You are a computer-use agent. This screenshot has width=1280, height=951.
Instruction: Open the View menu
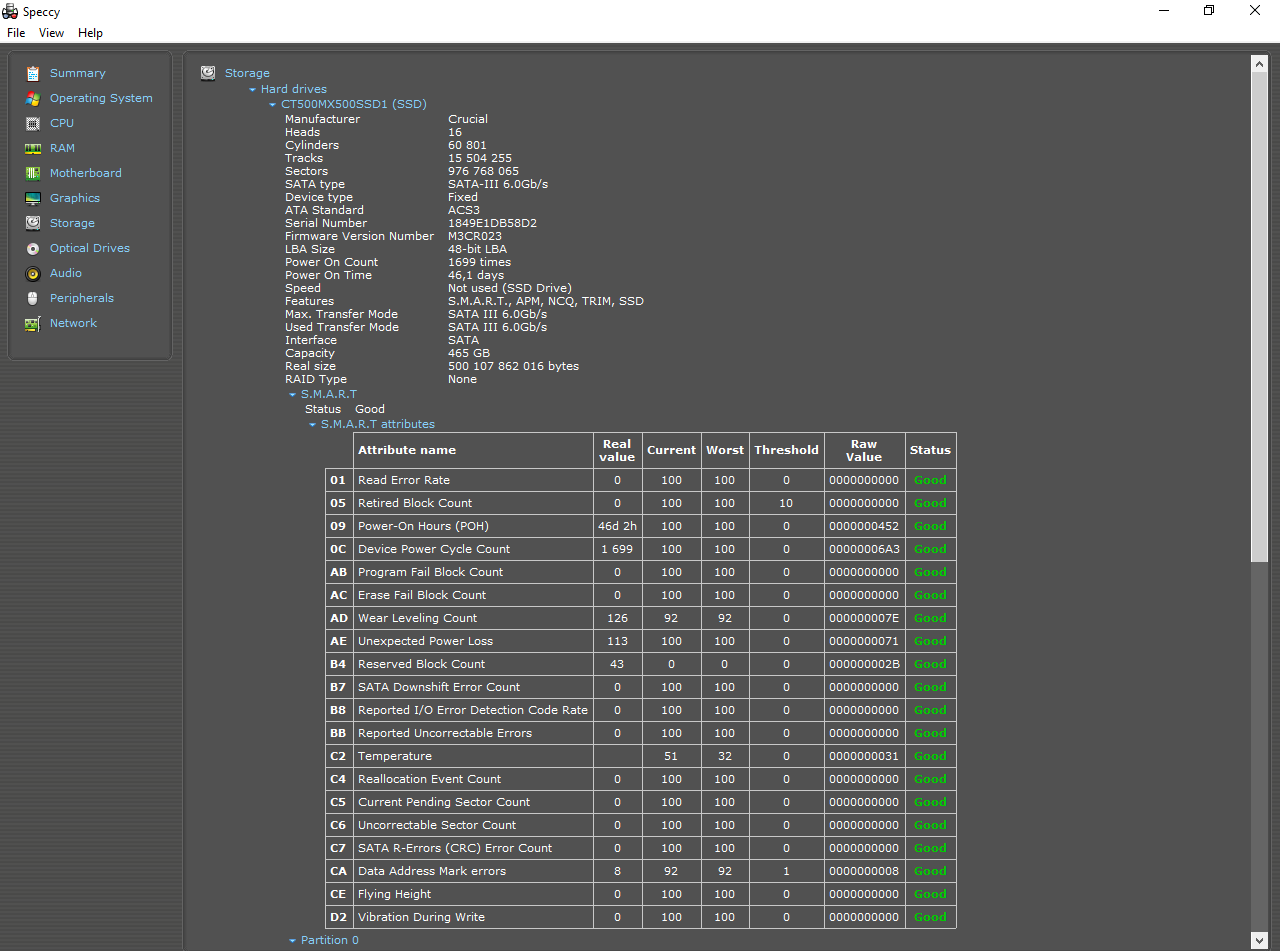coord(51,33)
